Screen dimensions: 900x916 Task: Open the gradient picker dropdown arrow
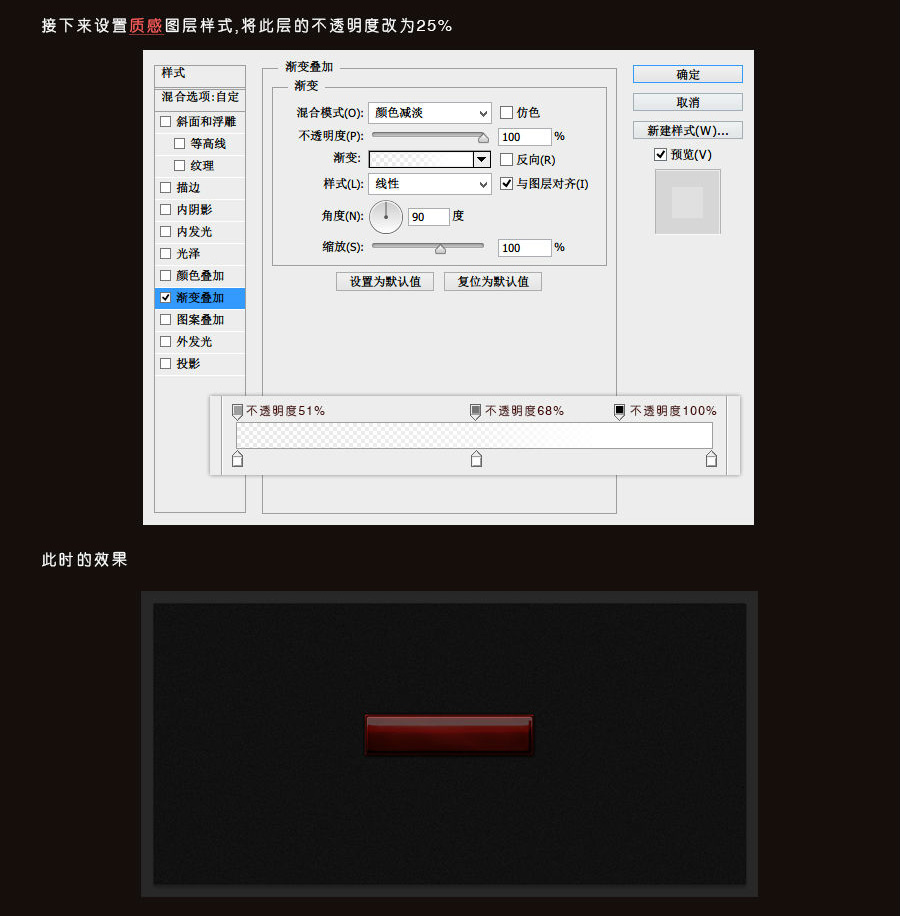482,159
